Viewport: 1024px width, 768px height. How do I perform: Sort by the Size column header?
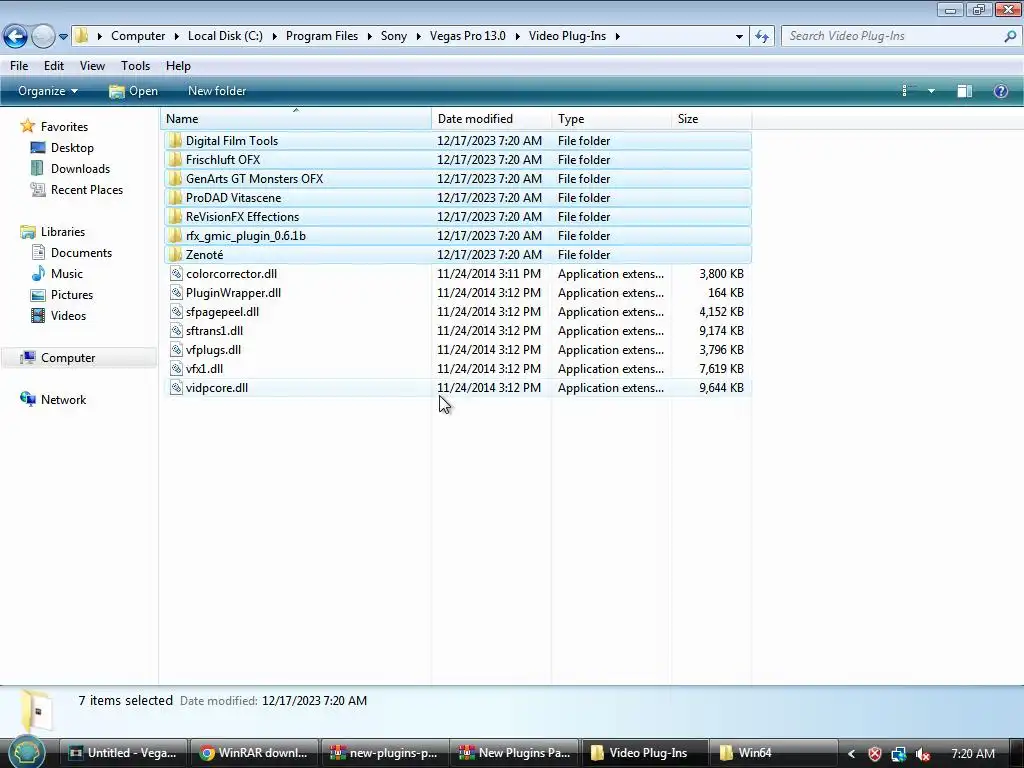tap(711, 119)
